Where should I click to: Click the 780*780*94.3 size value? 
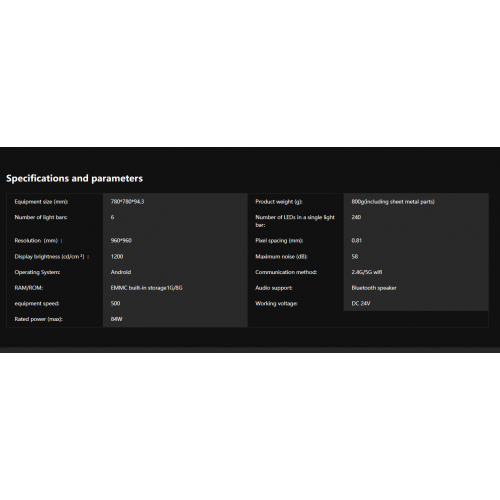point(127,202)
